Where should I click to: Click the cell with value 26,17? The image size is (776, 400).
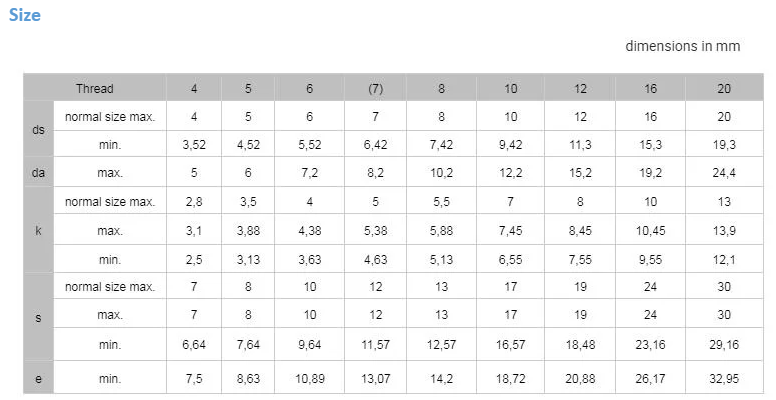651,380
